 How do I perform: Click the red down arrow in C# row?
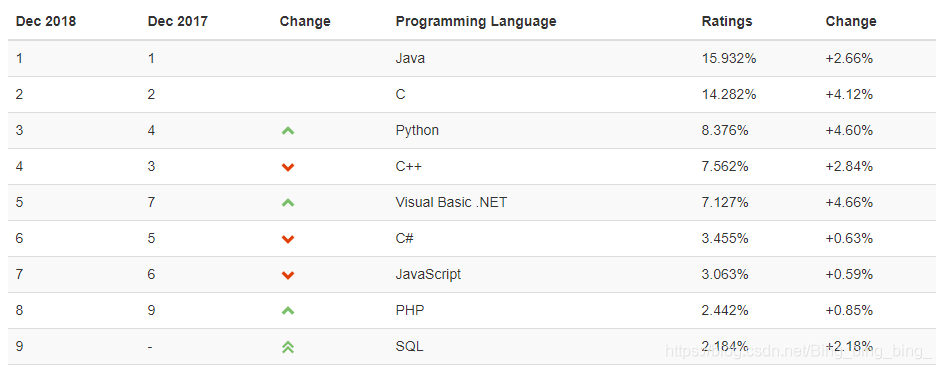coord(287,239)
